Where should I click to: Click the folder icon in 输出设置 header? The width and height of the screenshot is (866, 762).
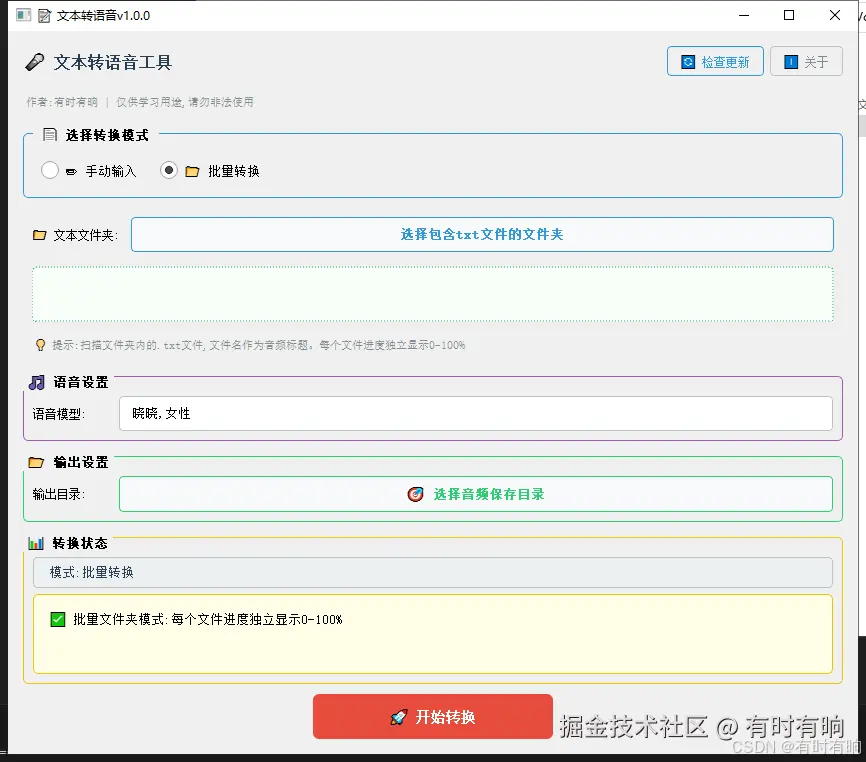(x=38, y=461)
